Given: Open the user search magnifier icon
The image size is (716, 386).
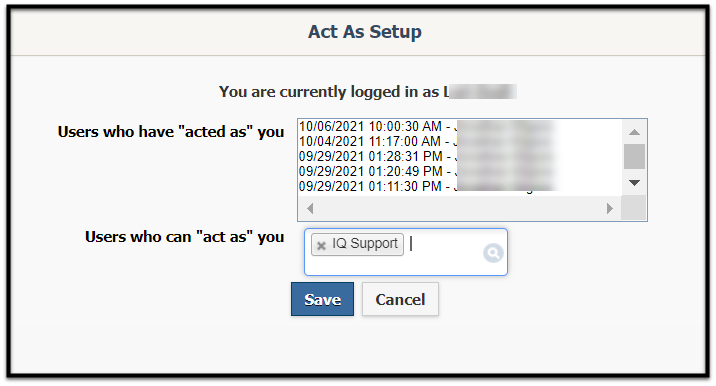Looking at the screenshot, I should point(493,253).
